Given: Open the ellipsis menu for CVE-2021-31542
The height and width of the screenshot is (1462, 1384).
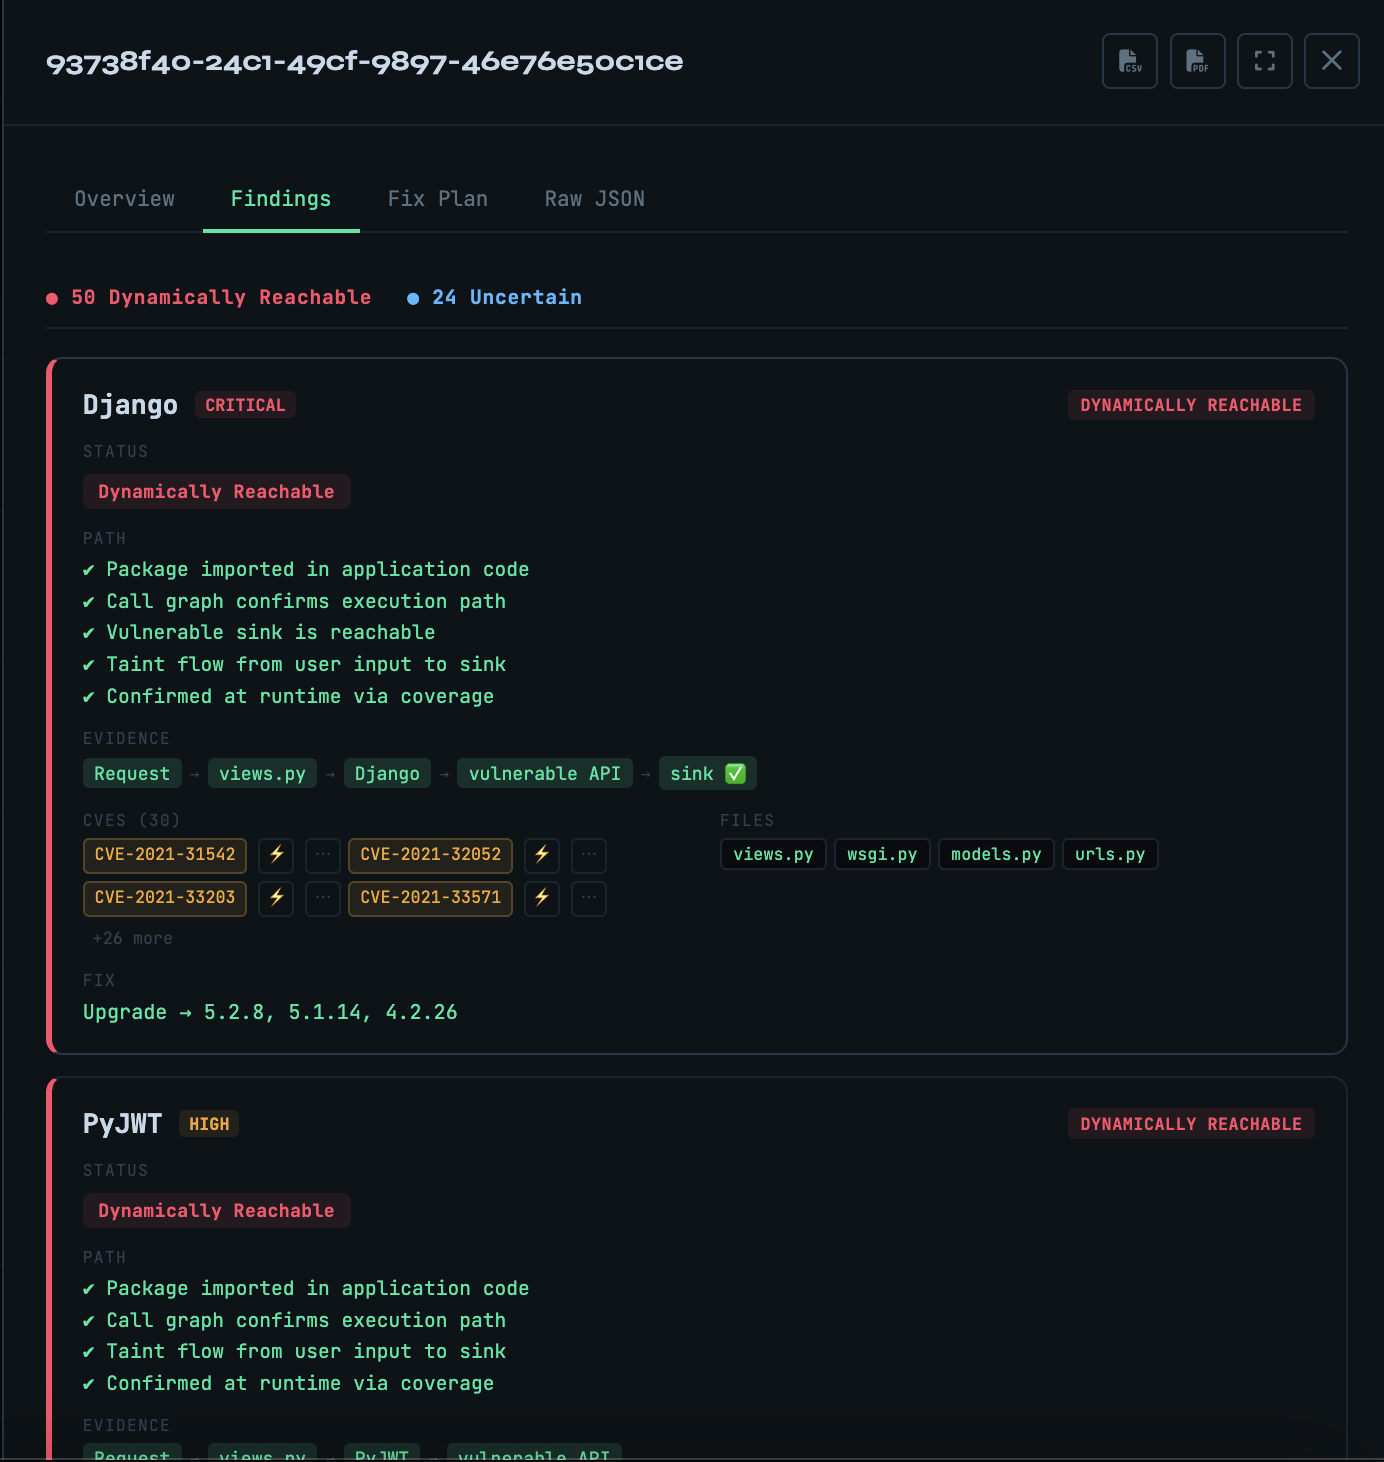Looking at the screenshot, I should click(x=323, y=855).
